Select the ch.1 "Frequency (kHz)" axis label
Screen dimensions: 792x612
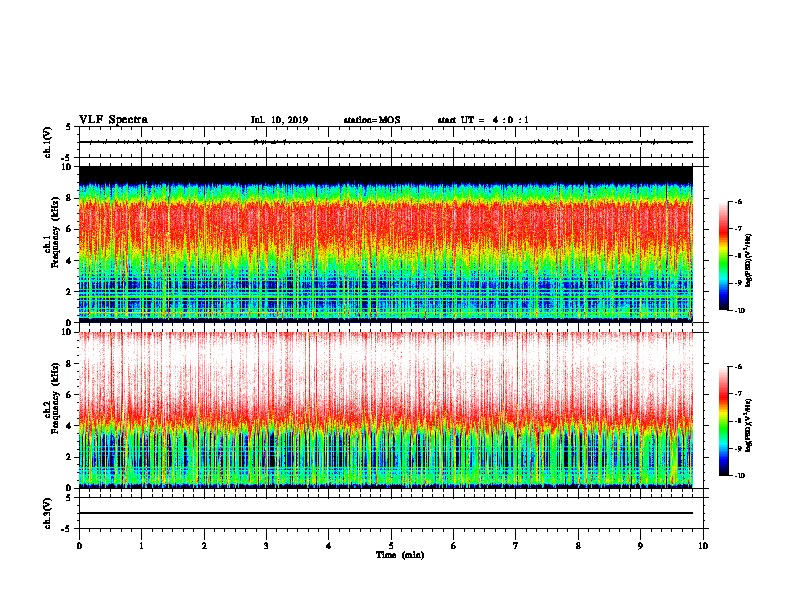(x=55, y=232)
